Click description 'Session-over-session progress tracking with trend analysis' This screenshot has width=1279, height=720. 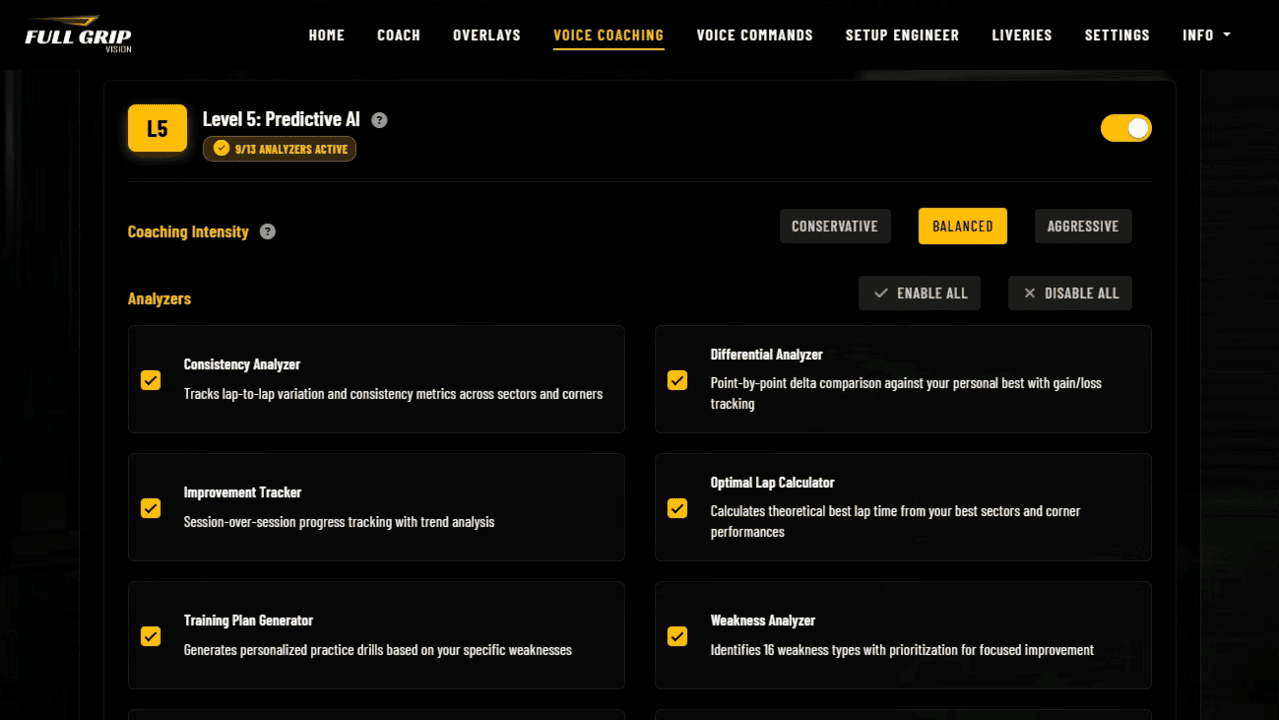tap(339, 522)
